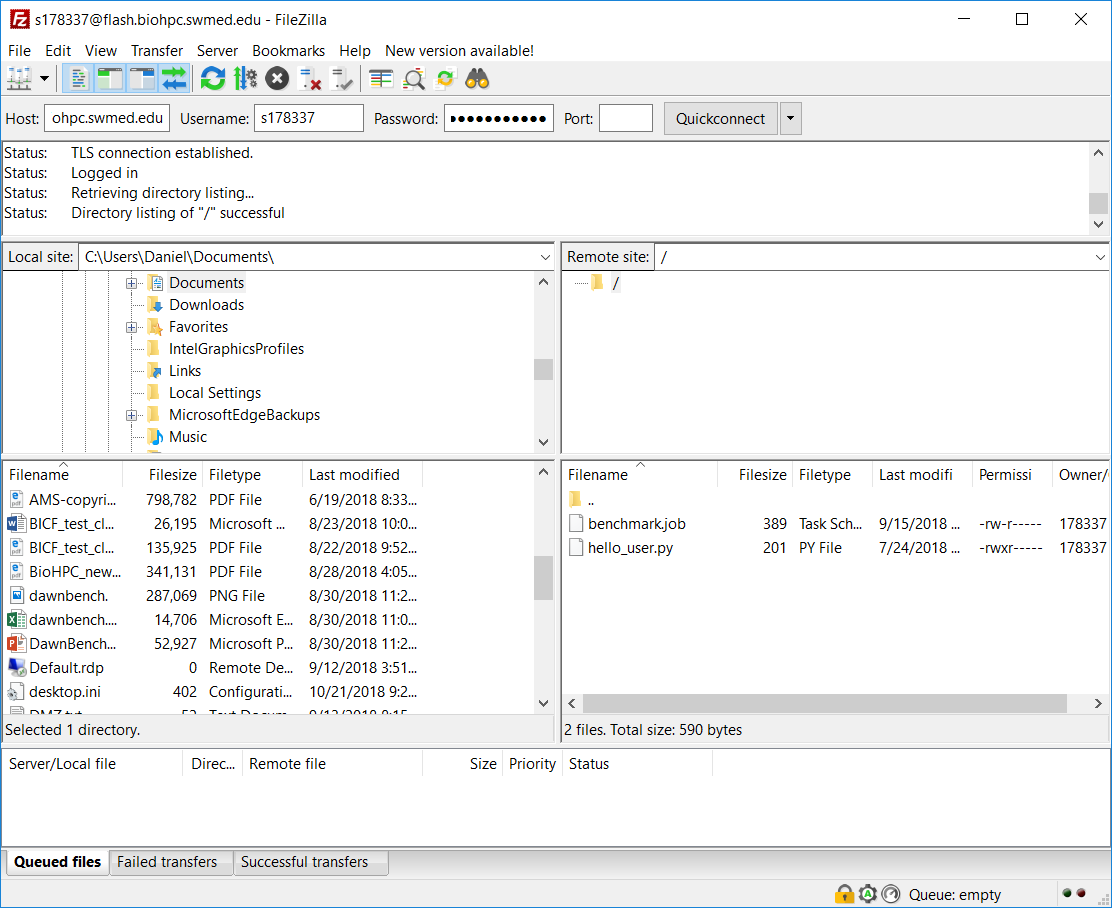Open the File menu
The image size is (1112, 908).
19,50
